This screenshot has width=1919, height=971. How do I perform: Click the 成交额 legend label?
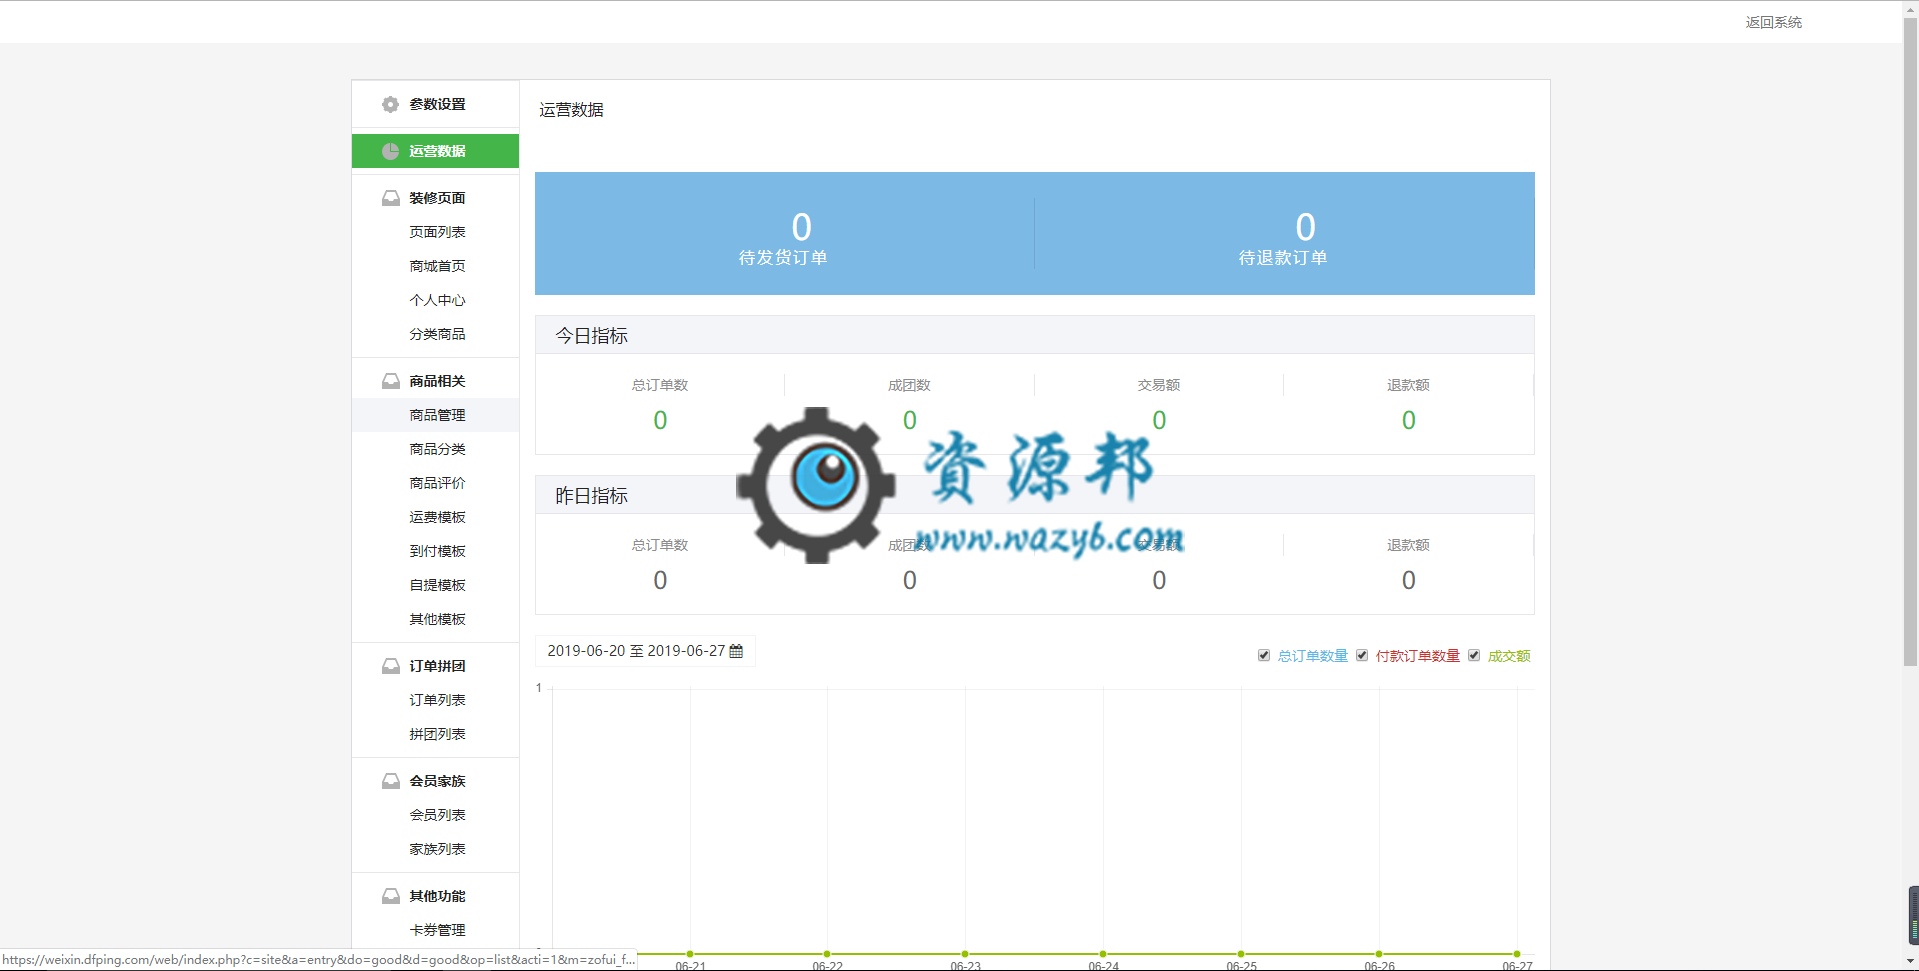coord(1509,656)
